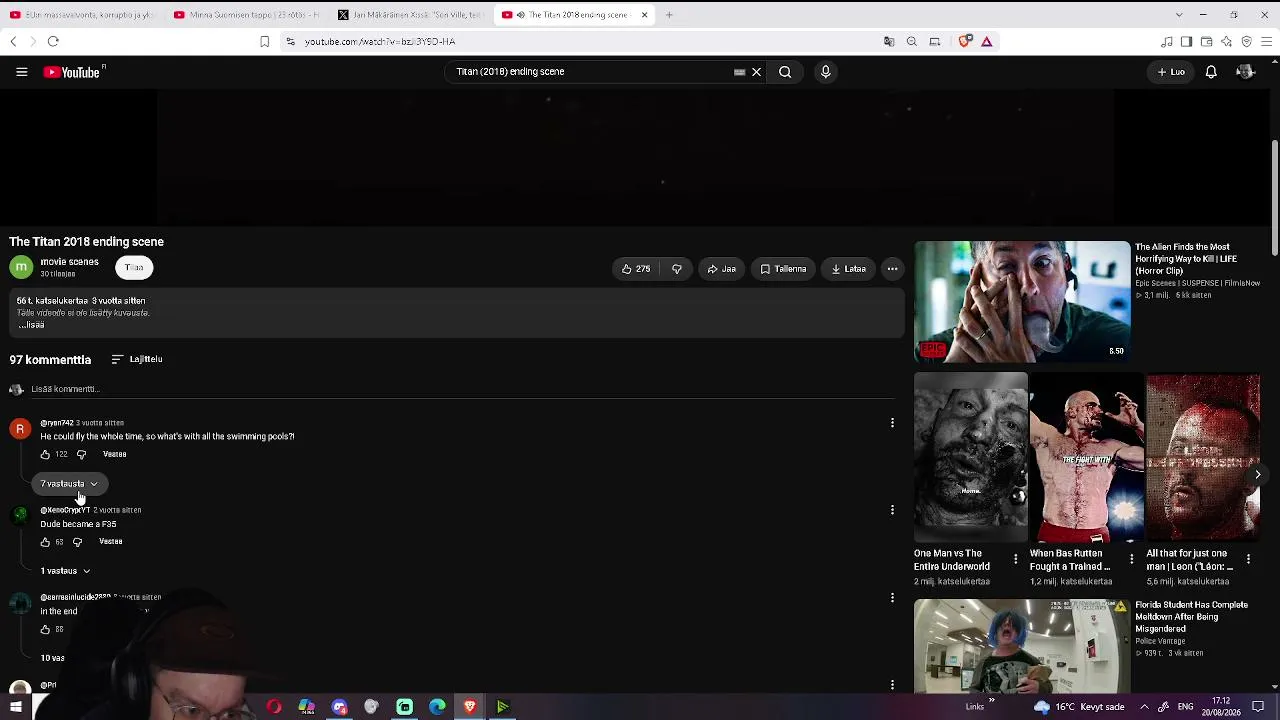
Task: Dislike the swimming pools comment
Action: pos(81,455)
